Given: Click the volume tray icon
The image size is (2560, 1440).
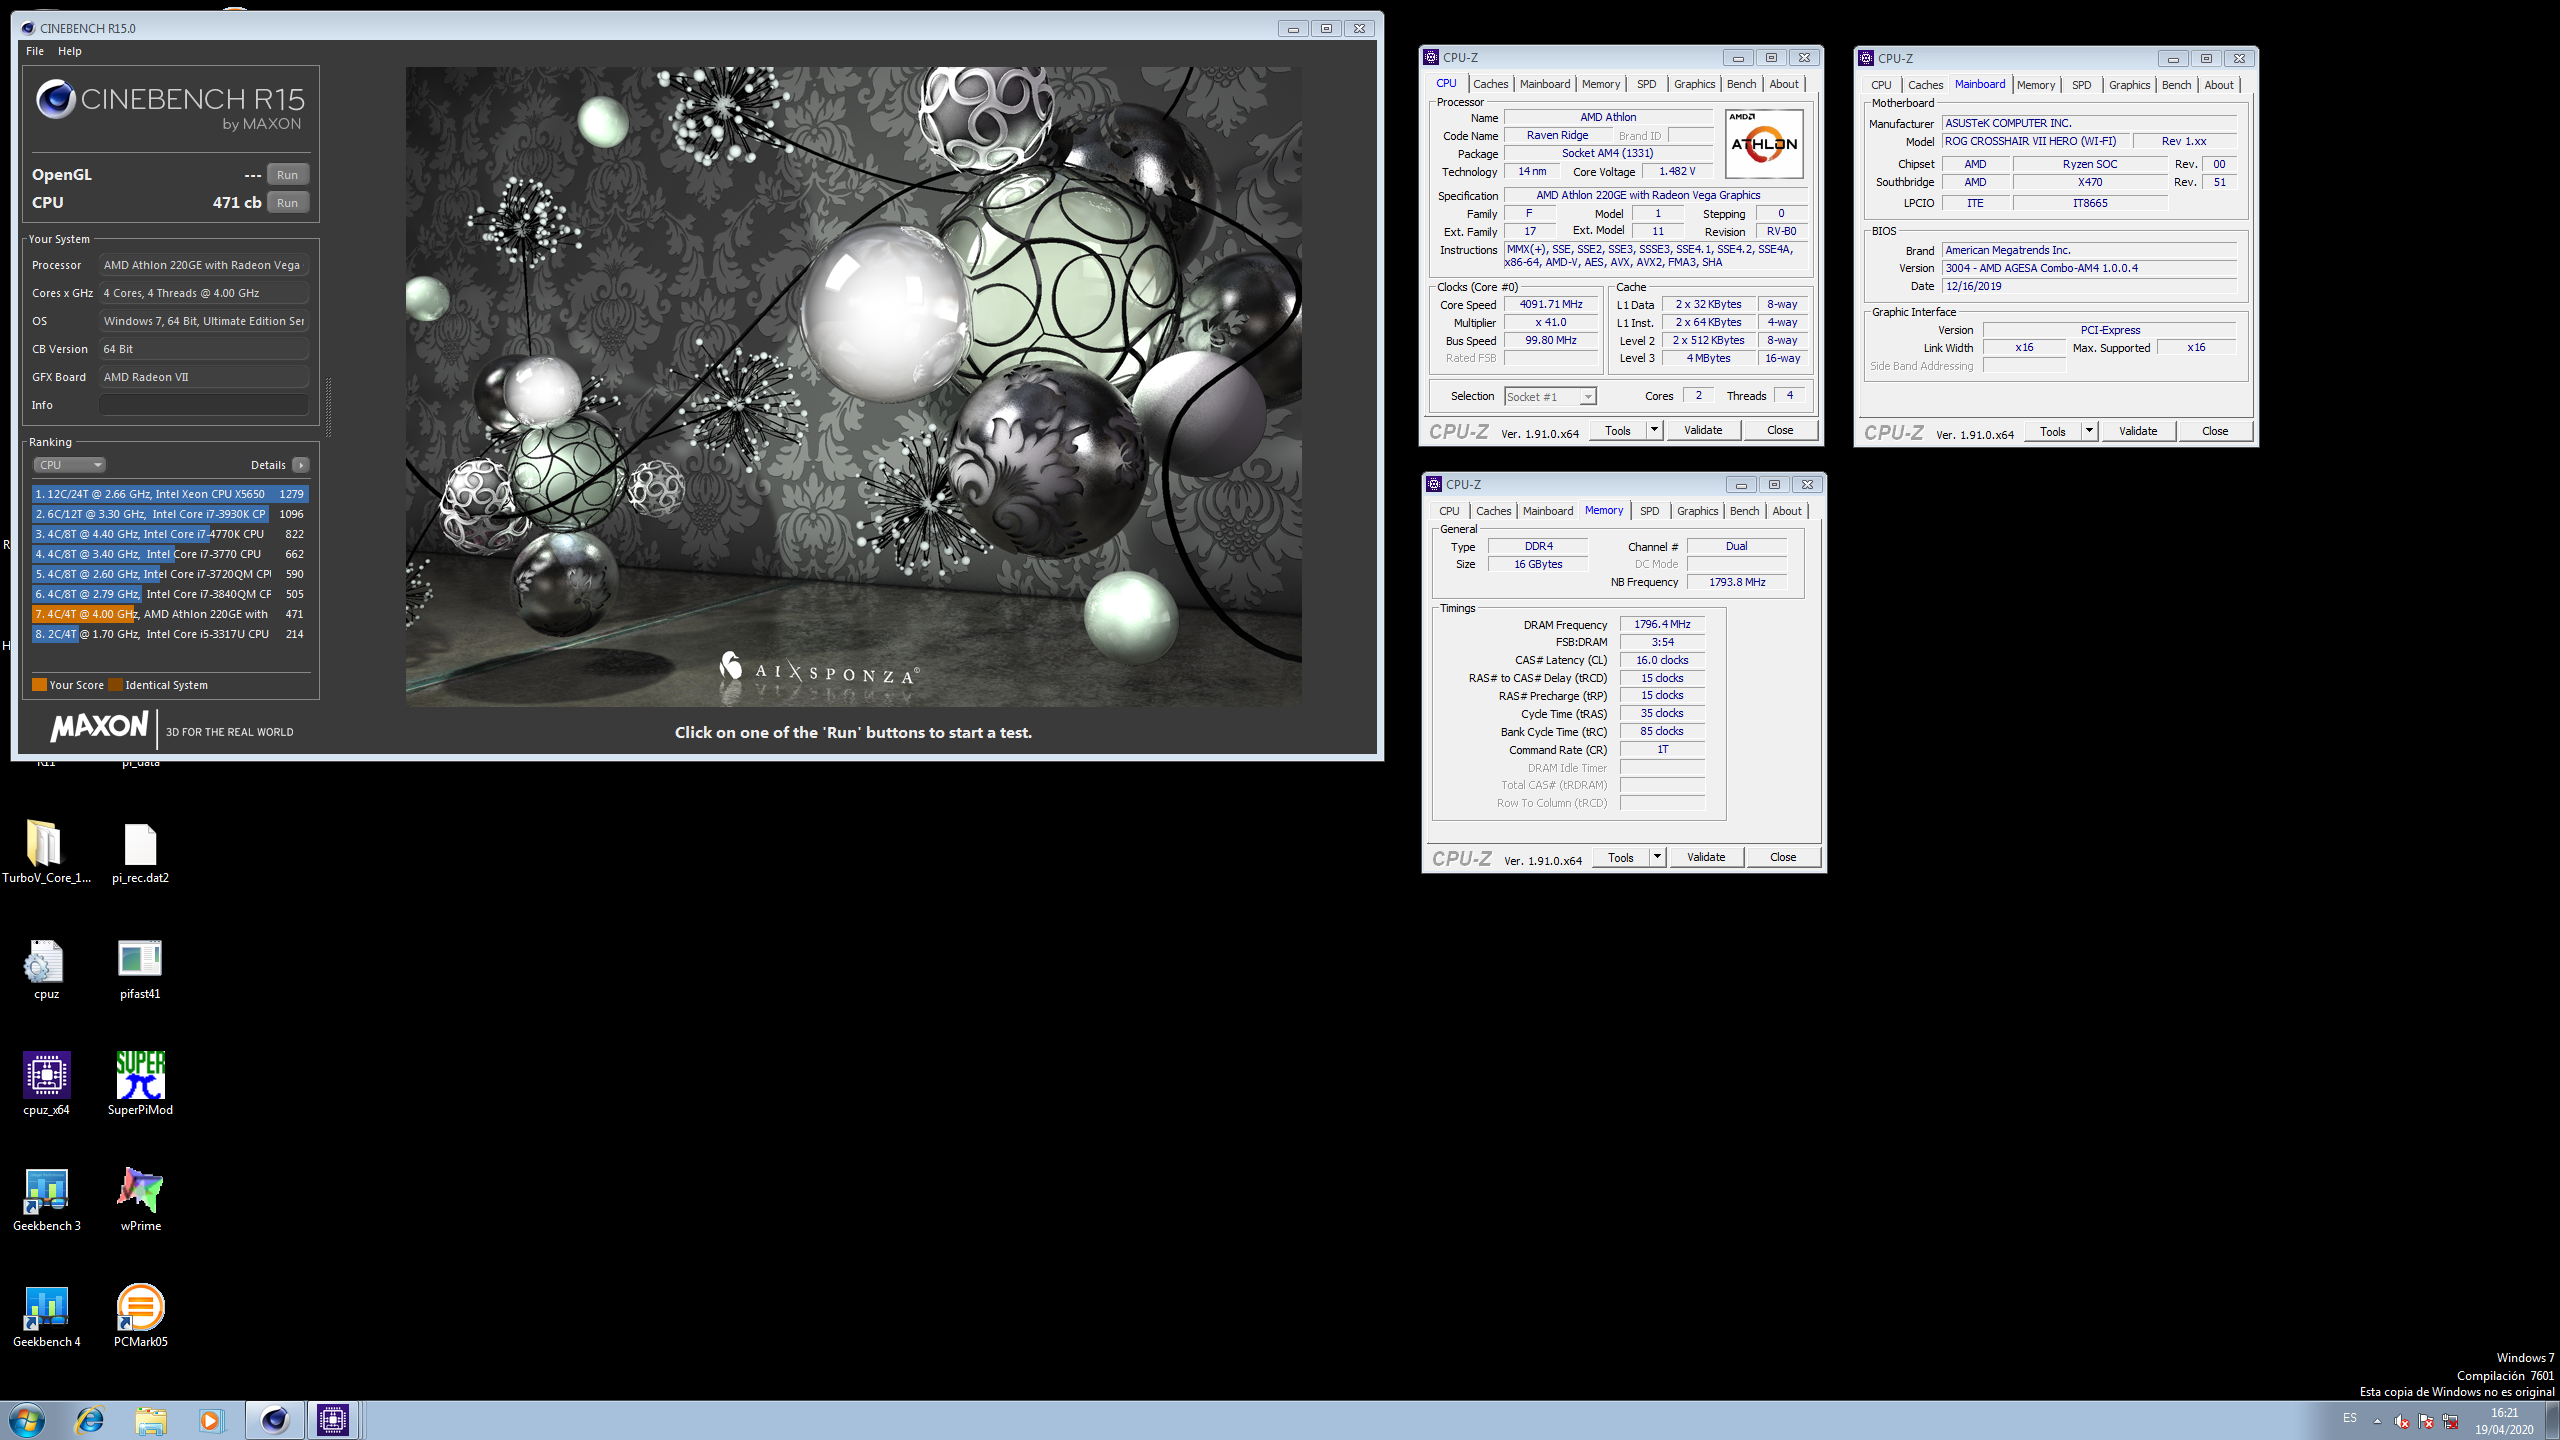Looking at the screenshot, I should pyautogui.click(x=2401, y=1421).
